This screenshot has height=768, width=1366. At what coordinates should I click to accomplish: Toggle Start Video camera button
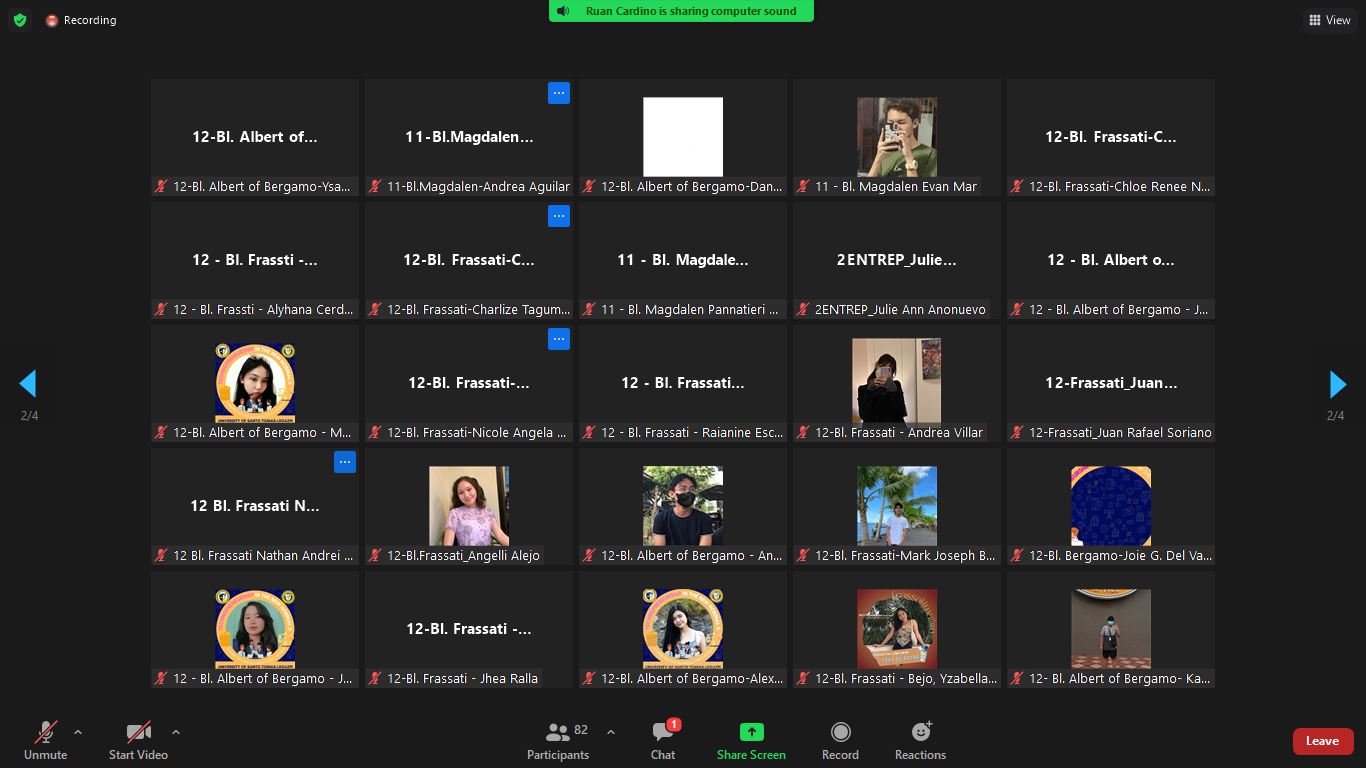138,741
